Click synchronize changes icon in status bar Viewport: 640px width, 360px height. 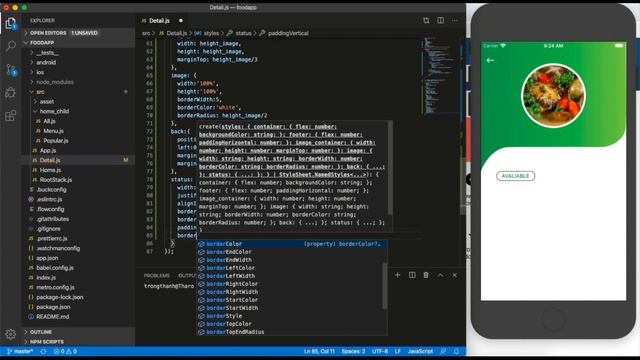coord(43,351)
